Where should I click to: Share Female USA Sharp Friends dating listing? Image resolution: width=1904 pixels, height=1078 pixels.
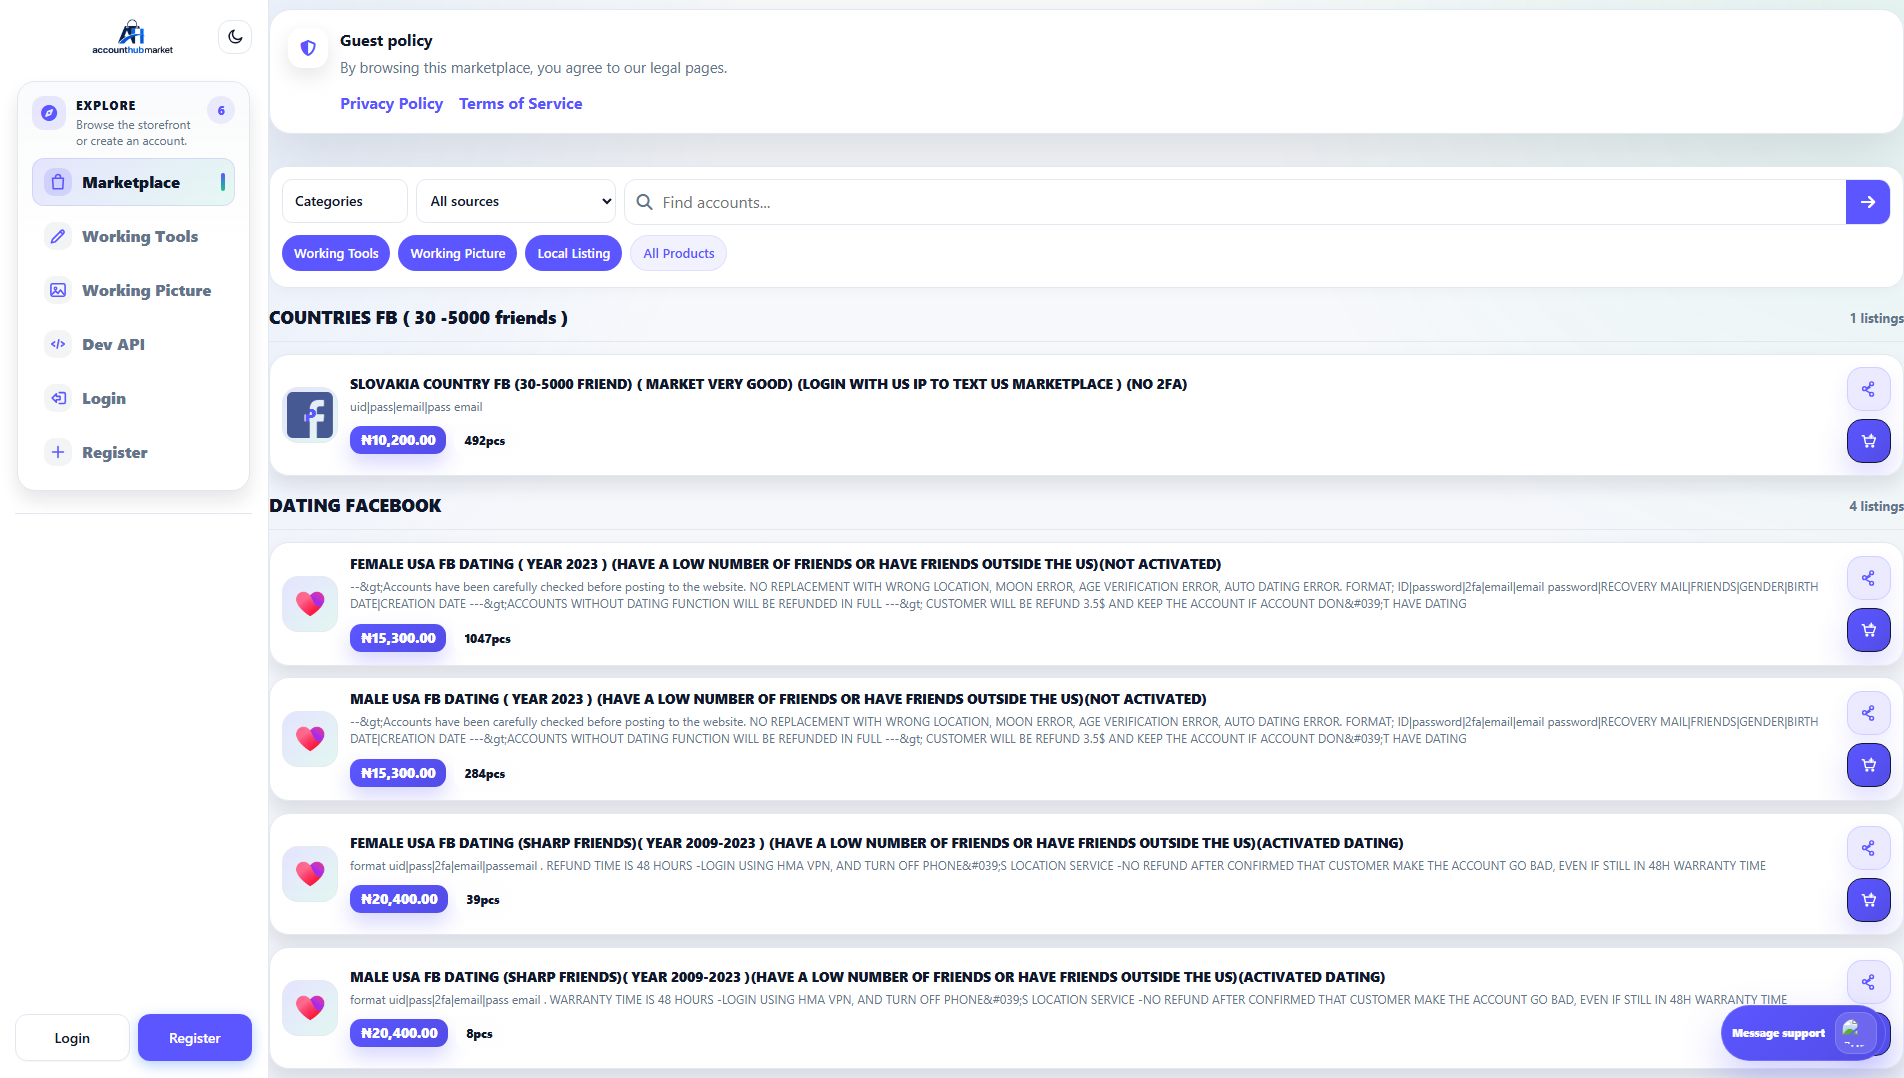click(x=1868, y=848)
